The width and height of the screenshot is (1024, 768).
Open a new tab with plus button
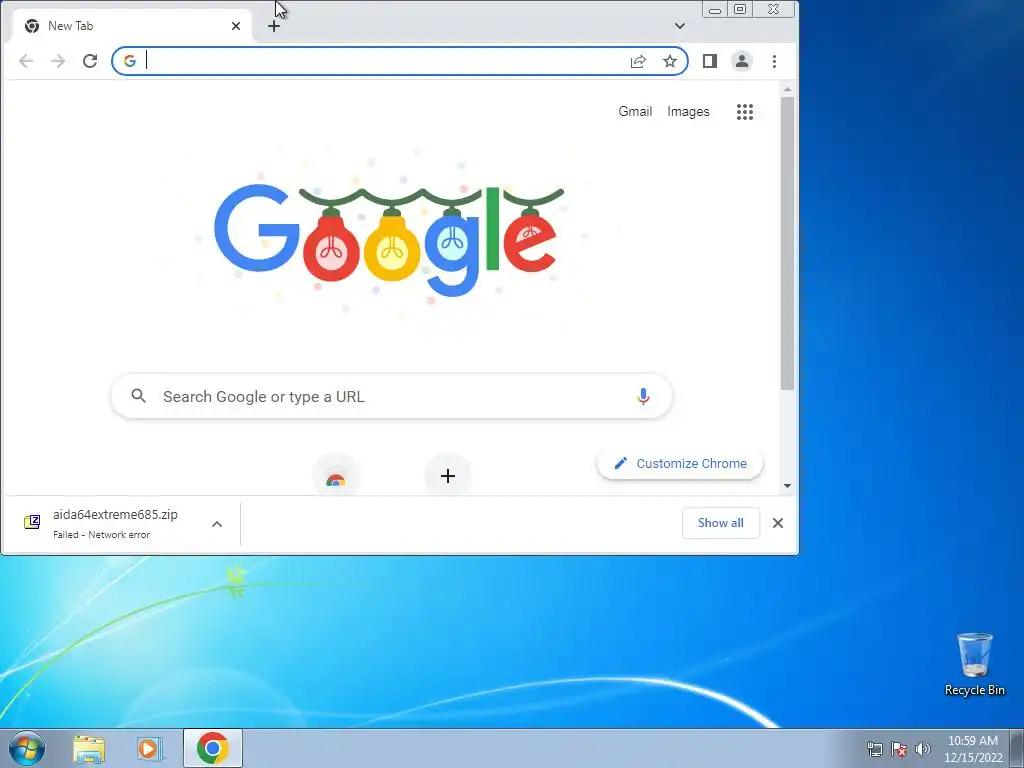click(x=274, y=26)
